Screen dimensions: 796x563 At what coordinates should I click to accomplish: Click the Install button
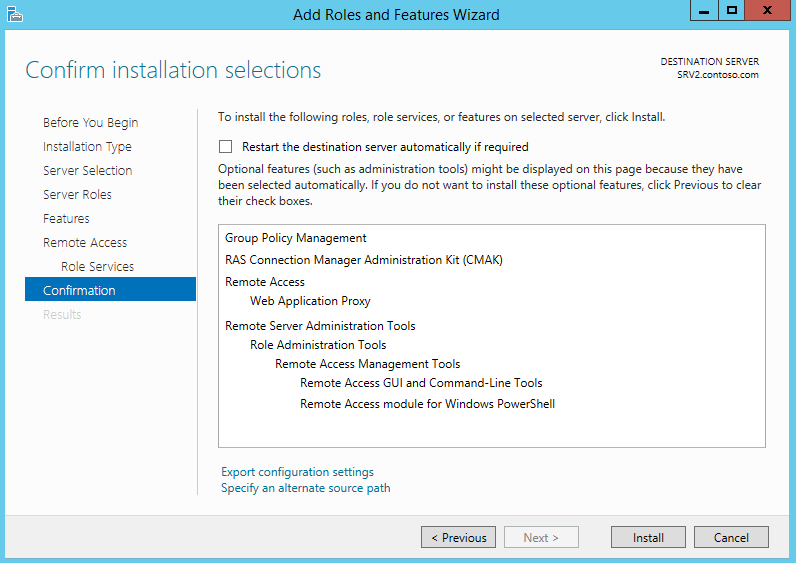click(648, 537)
